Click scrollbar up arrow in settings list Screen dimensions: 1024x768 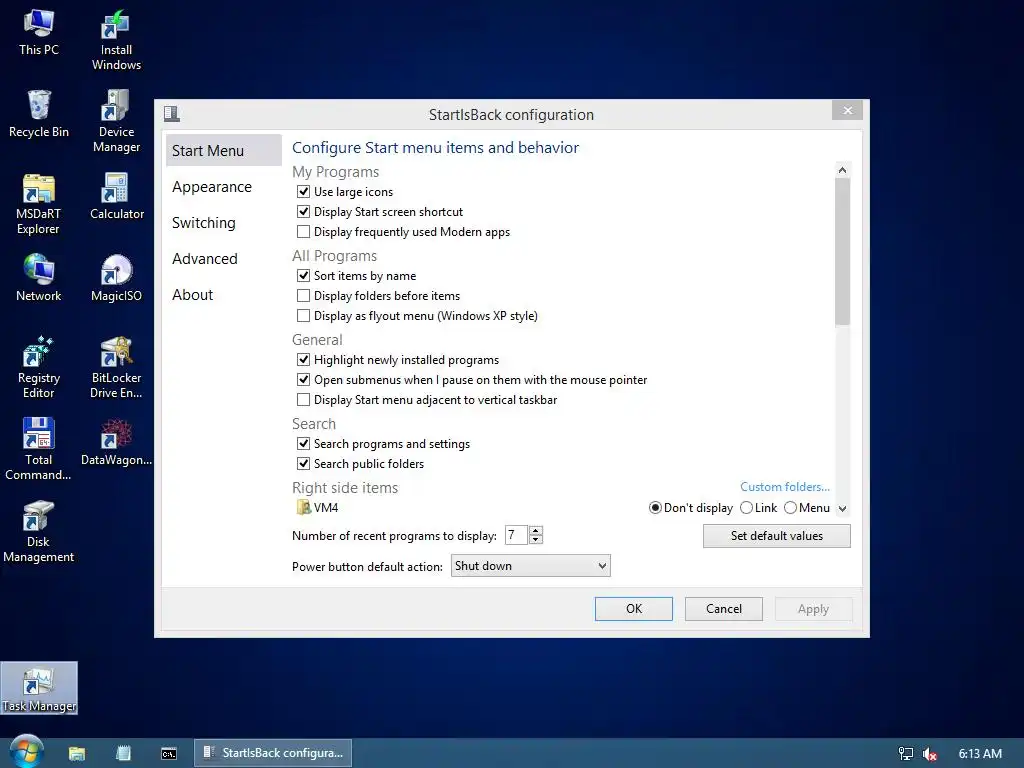click(842, 170)
